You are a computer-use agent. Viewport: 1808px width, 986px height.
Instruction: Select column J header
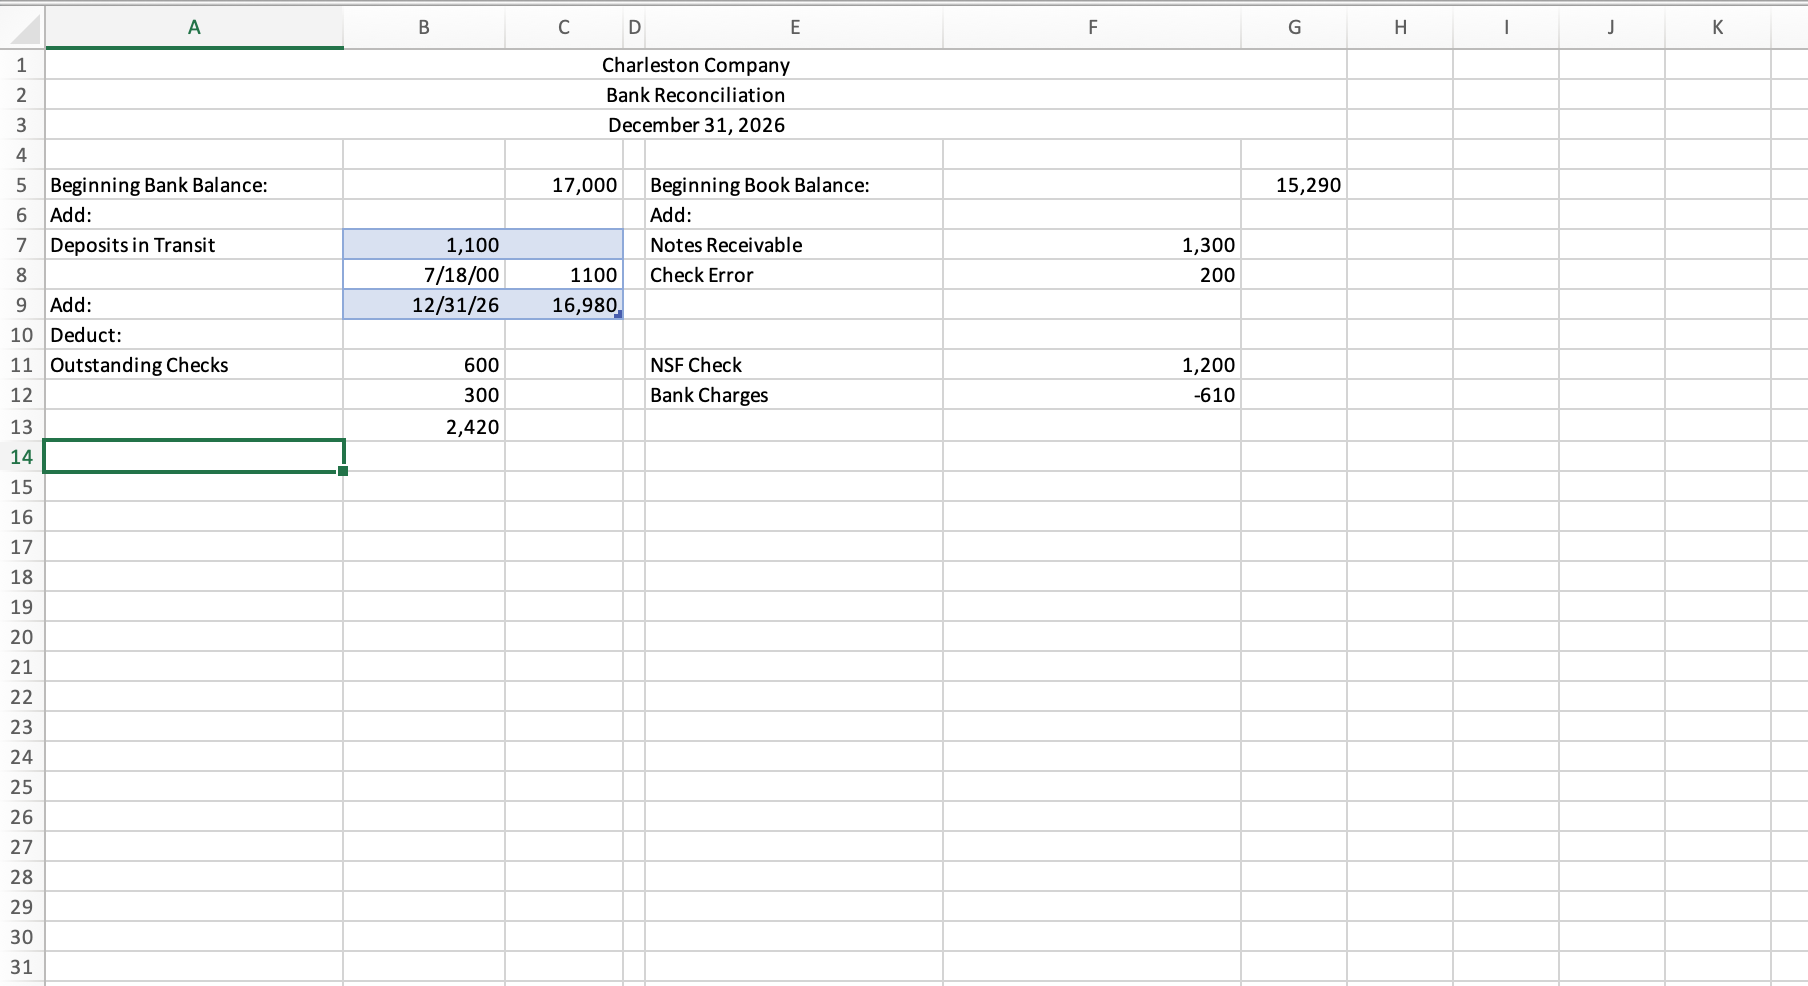[x=1612, y=27]
